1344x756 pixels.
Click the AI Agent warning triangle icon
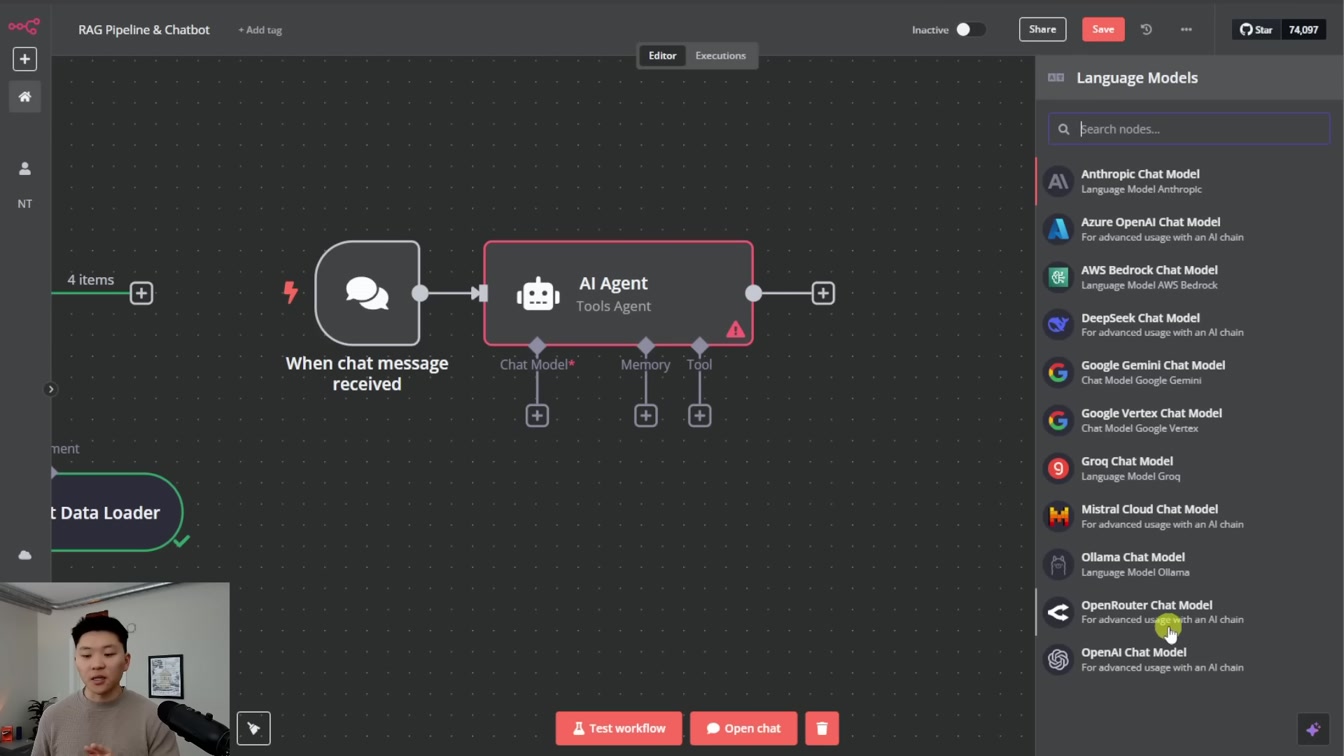[x=735, y=329]
